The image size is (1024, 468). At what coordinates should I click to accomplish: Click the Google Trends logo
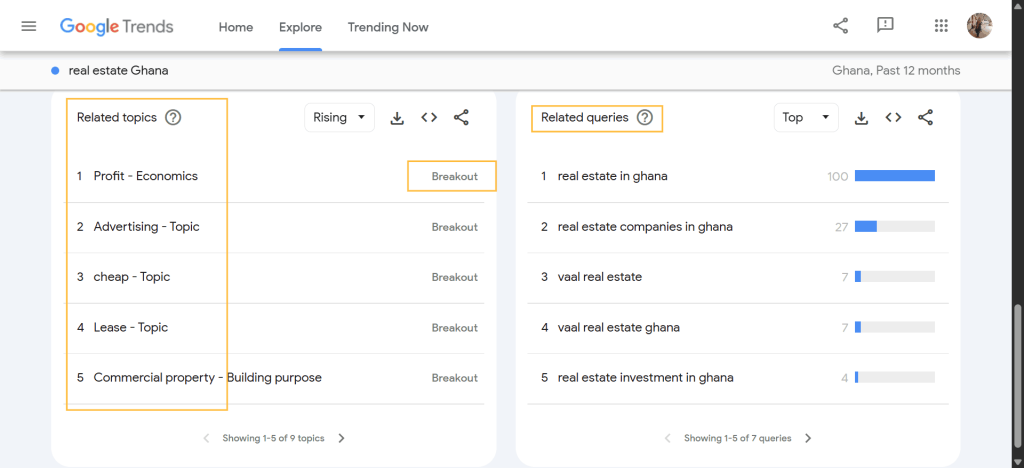[x=116, y=27]
